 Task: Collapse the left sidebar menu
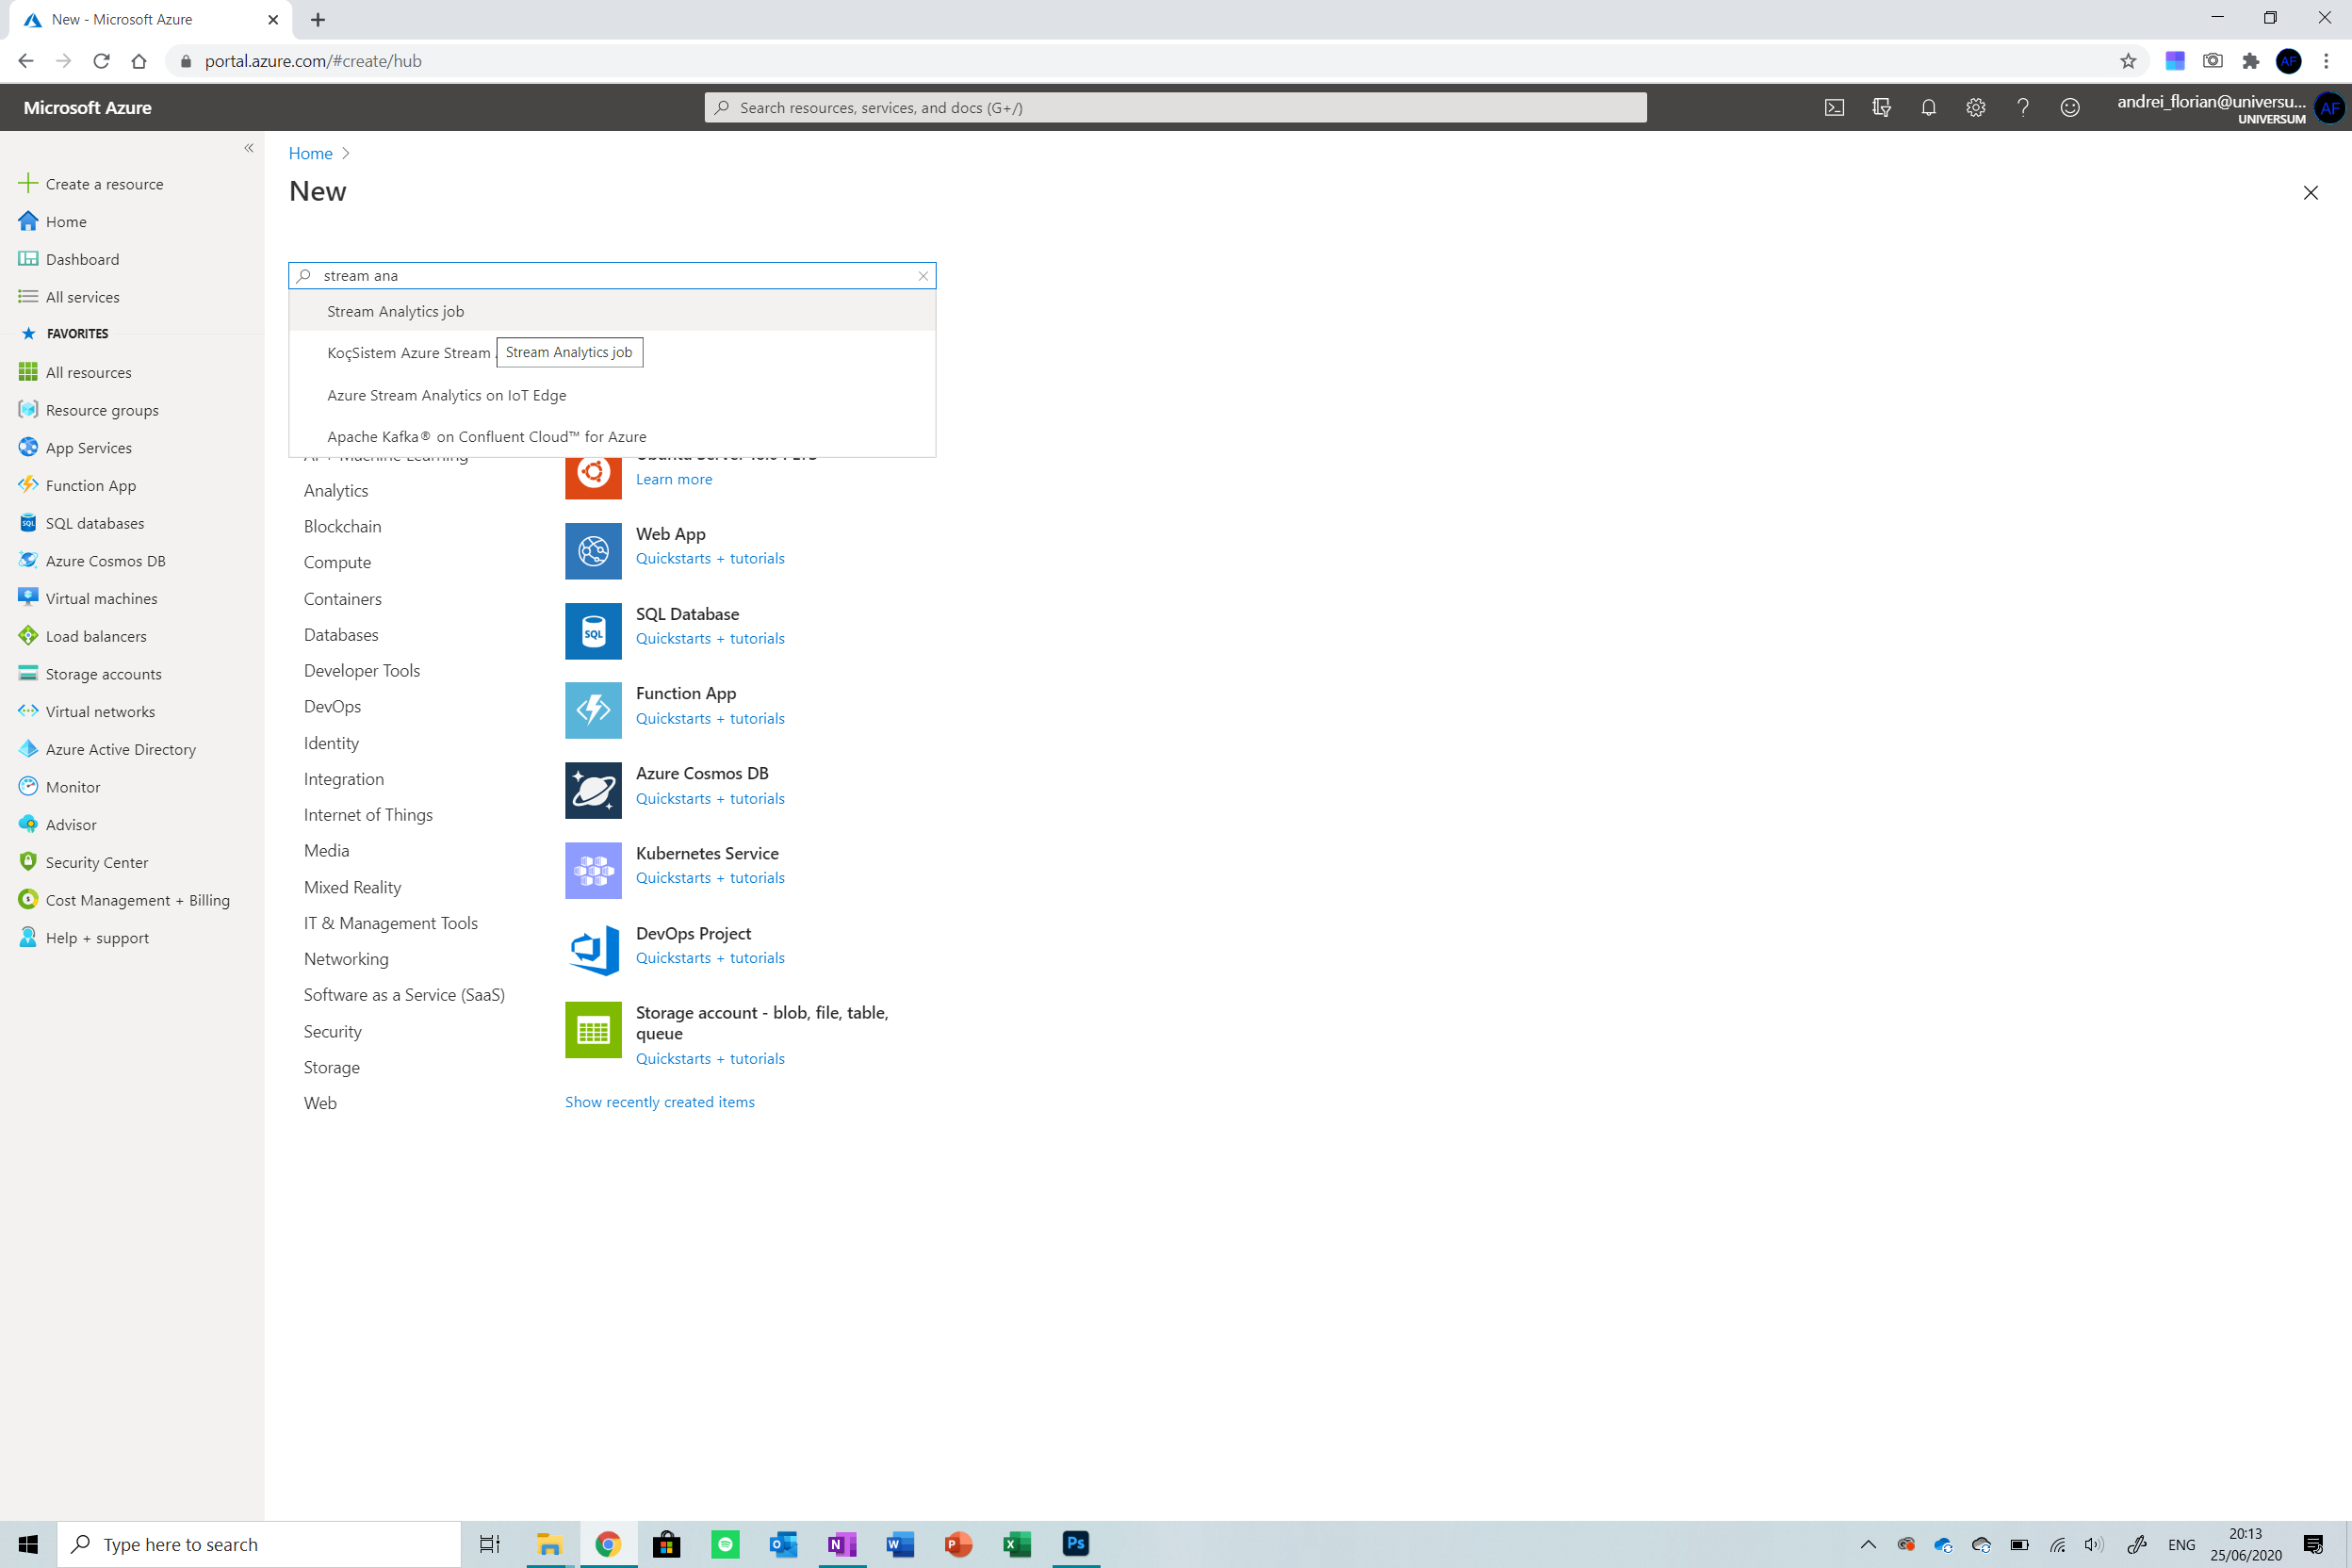tap(249, 148)
